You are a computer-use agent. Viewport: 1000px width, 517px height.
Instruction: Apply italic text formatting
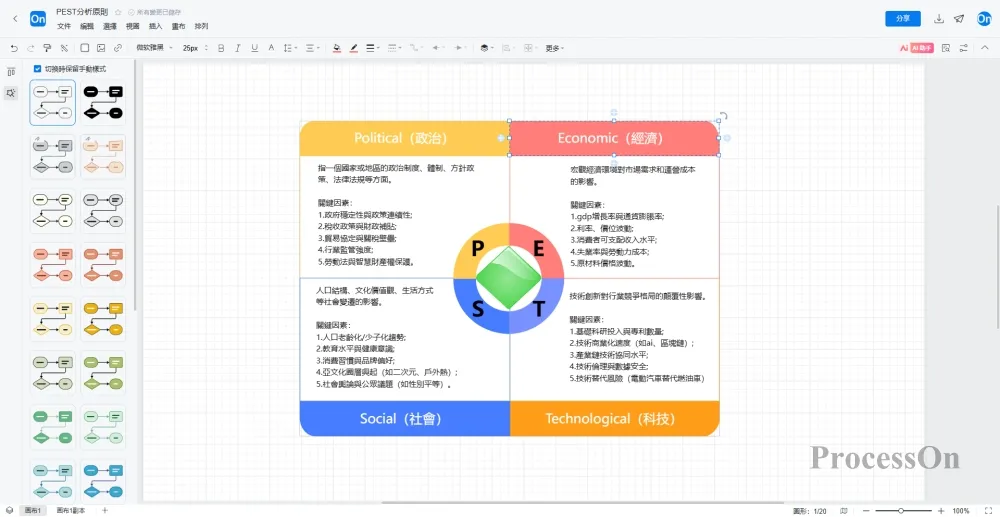(238, 47)
